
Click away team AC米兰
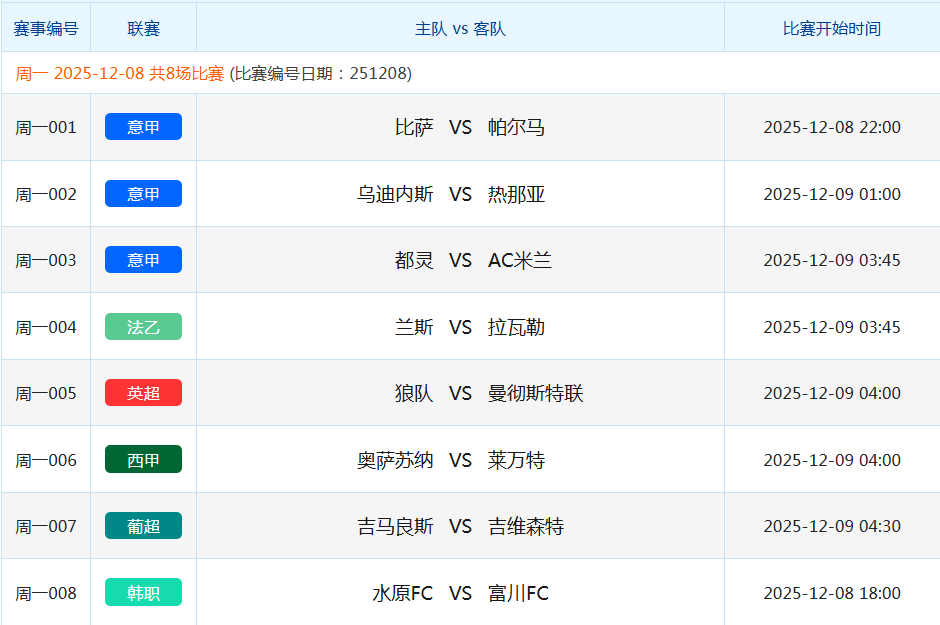pyautogui.click(x=520, y=260)
